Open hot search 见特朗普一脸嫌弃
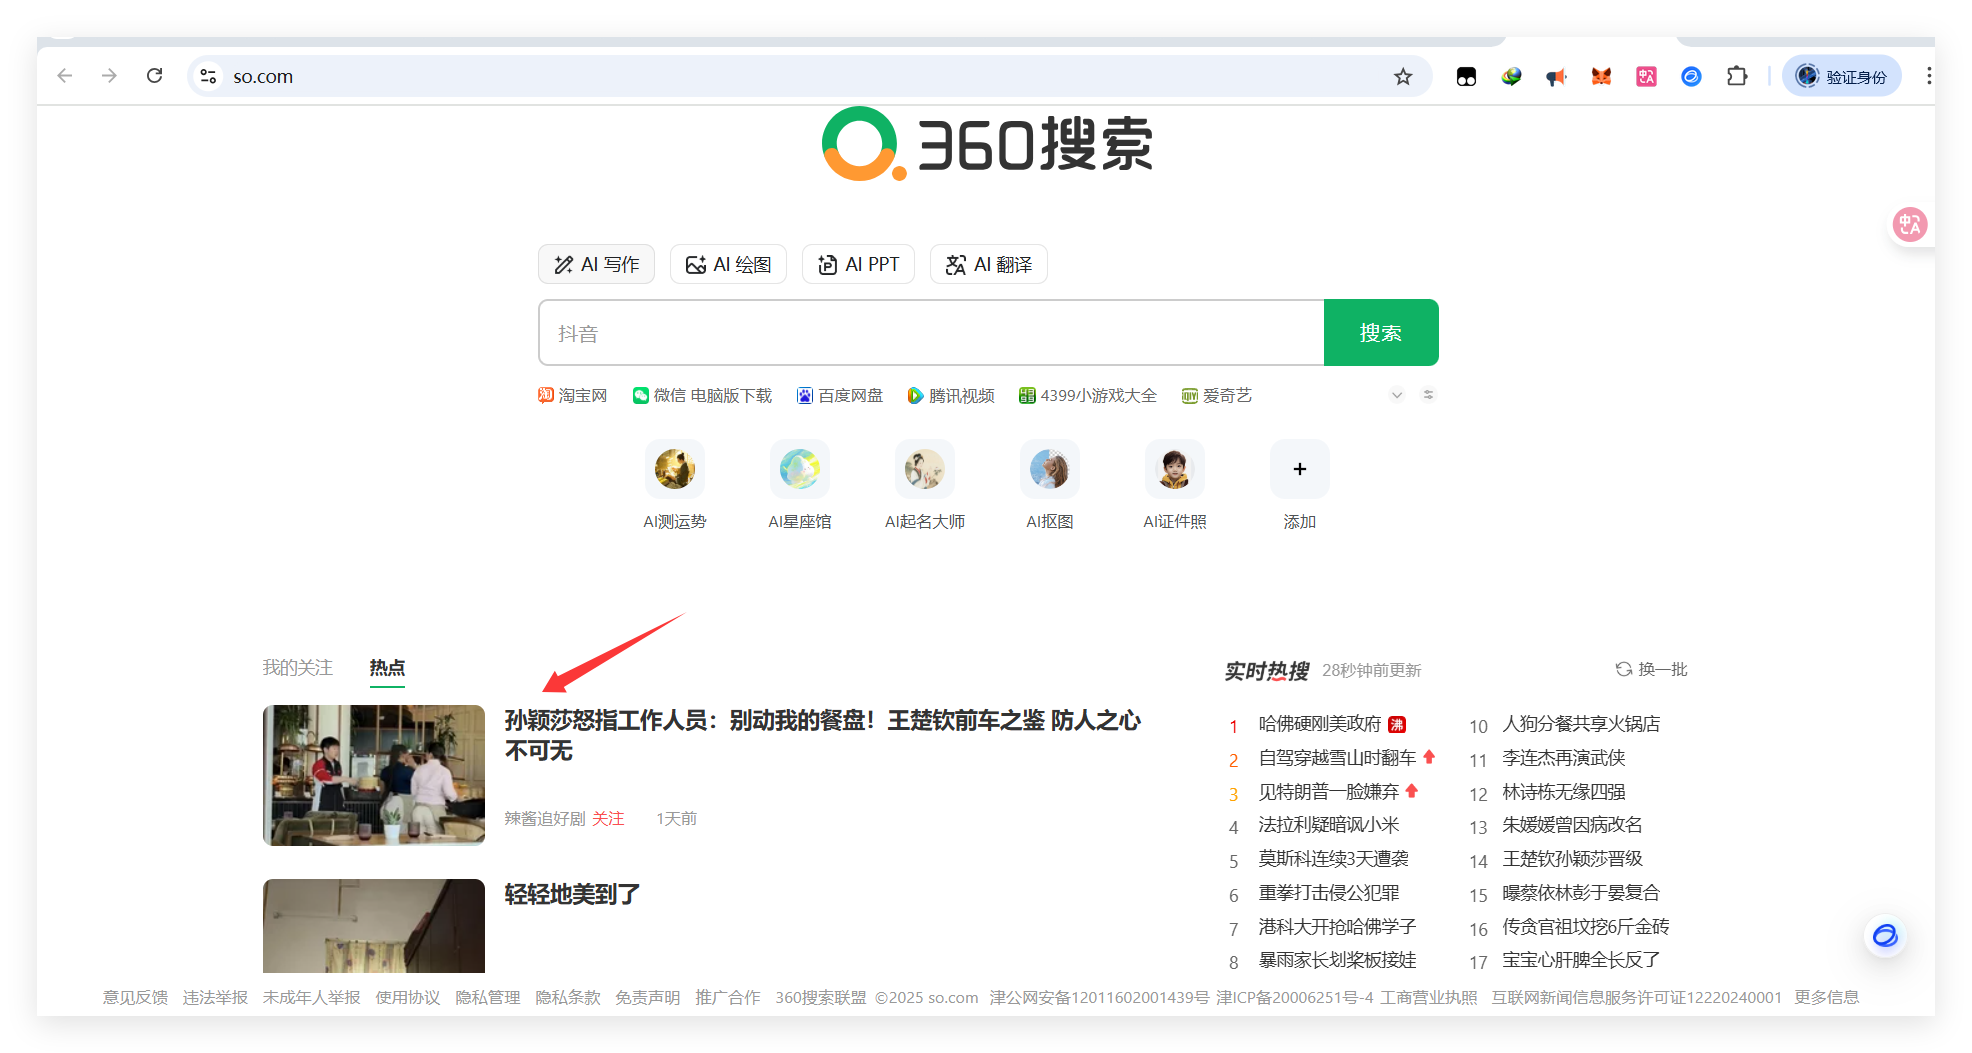Image resolution: width=1972 pixels, height=1053 pixels. pos(1328,792)
